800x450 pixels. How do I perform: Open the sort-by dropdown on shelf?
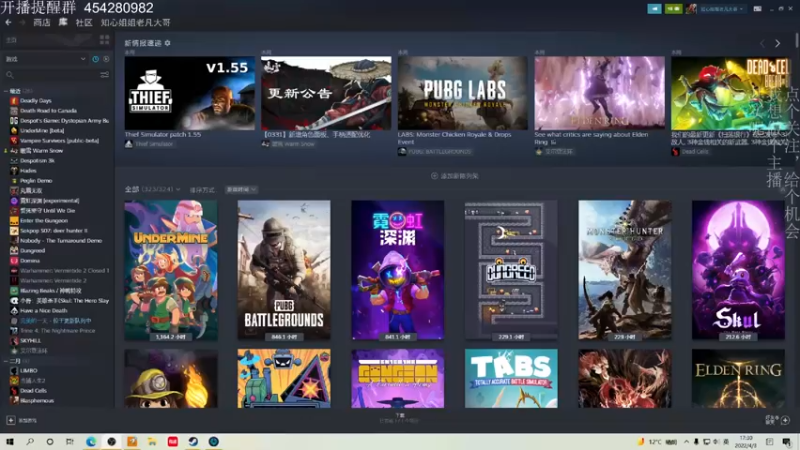tap(241, 190)
